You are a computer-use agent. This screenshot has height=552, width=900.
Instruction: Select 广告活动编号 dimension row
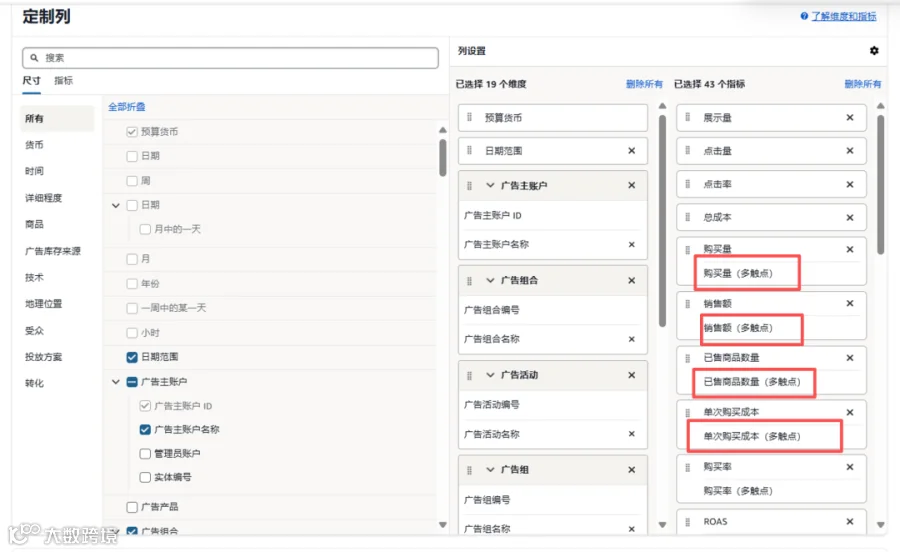553,405
